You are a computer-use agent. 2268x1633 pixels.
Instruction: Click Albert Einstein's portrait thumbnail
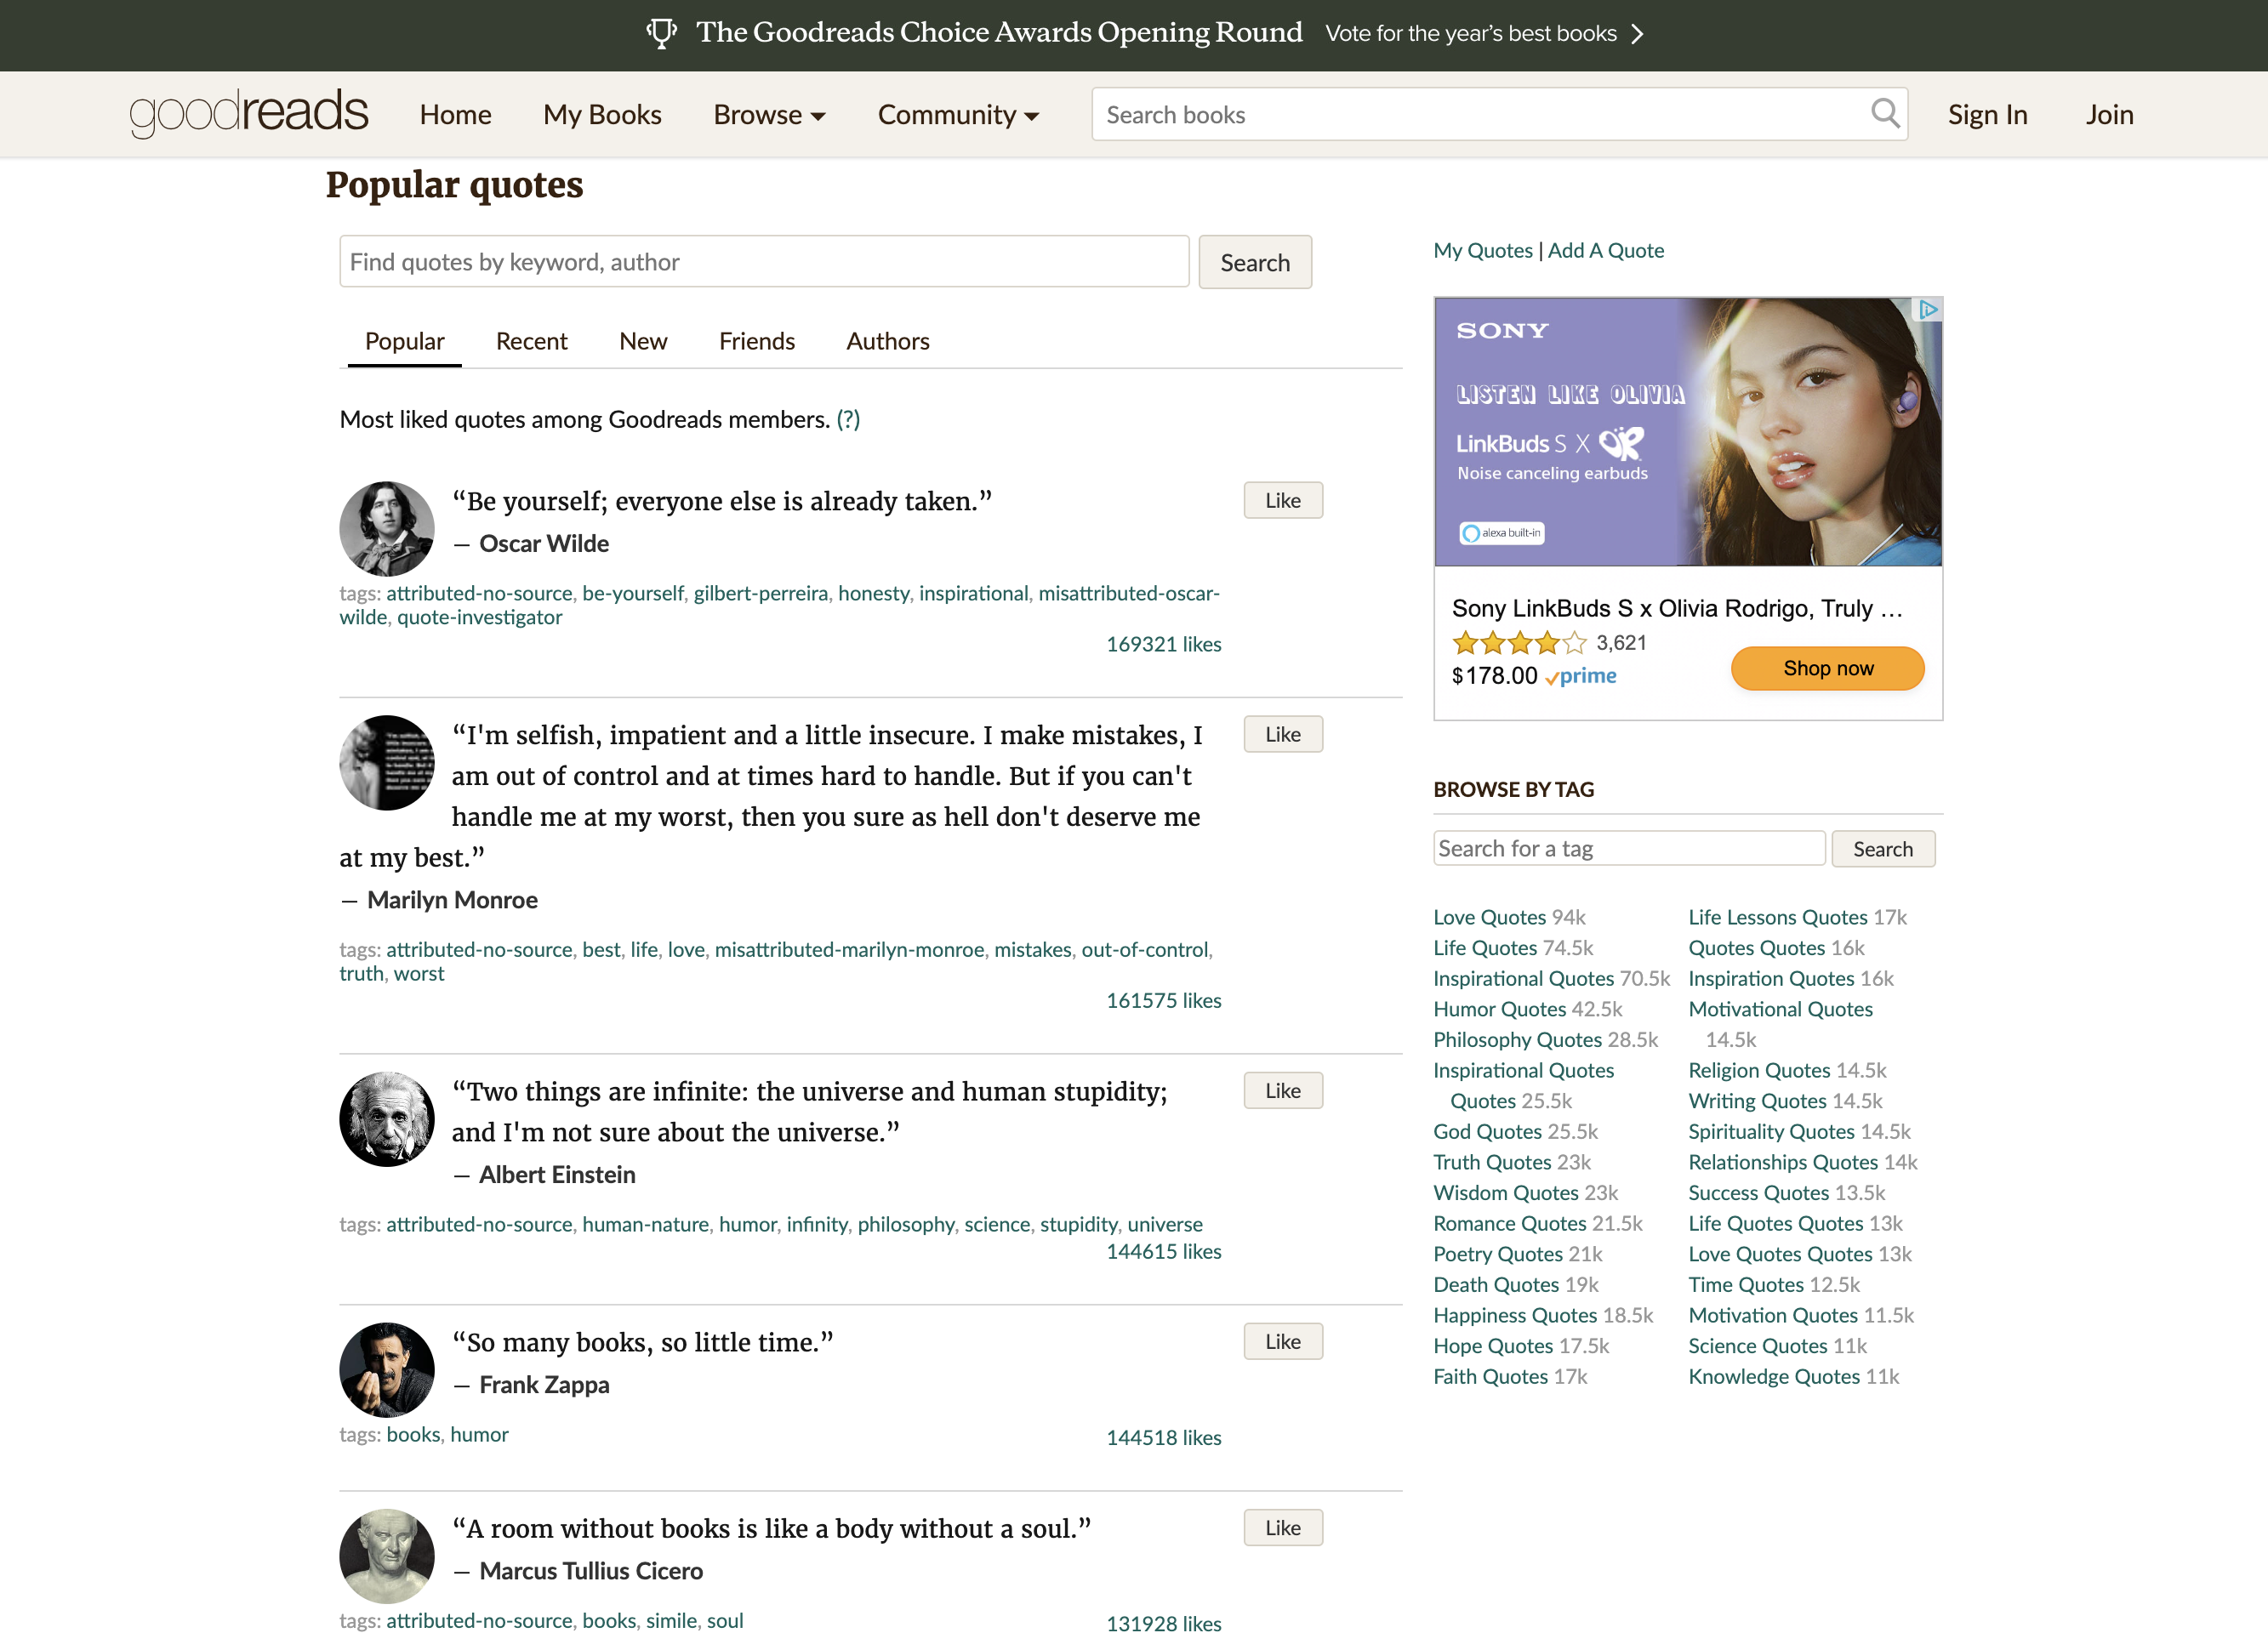point(386,1119)
